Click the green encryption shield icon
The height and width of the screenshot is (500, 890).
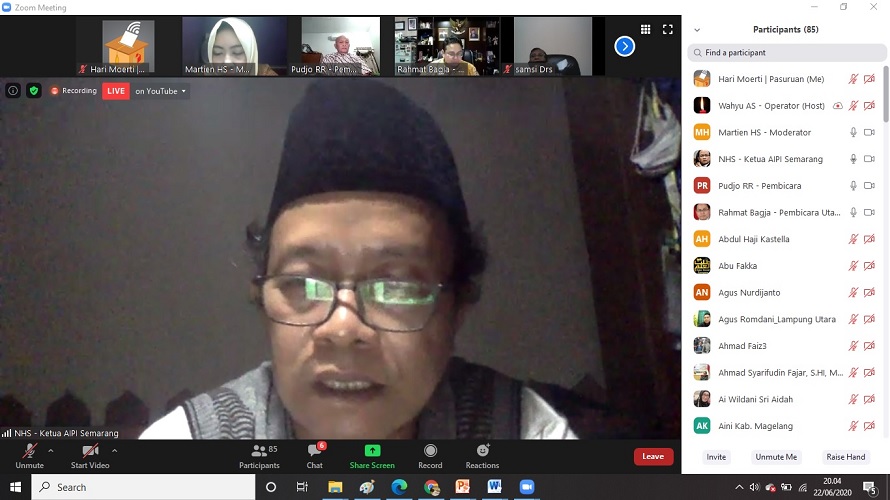click(33, 91)
